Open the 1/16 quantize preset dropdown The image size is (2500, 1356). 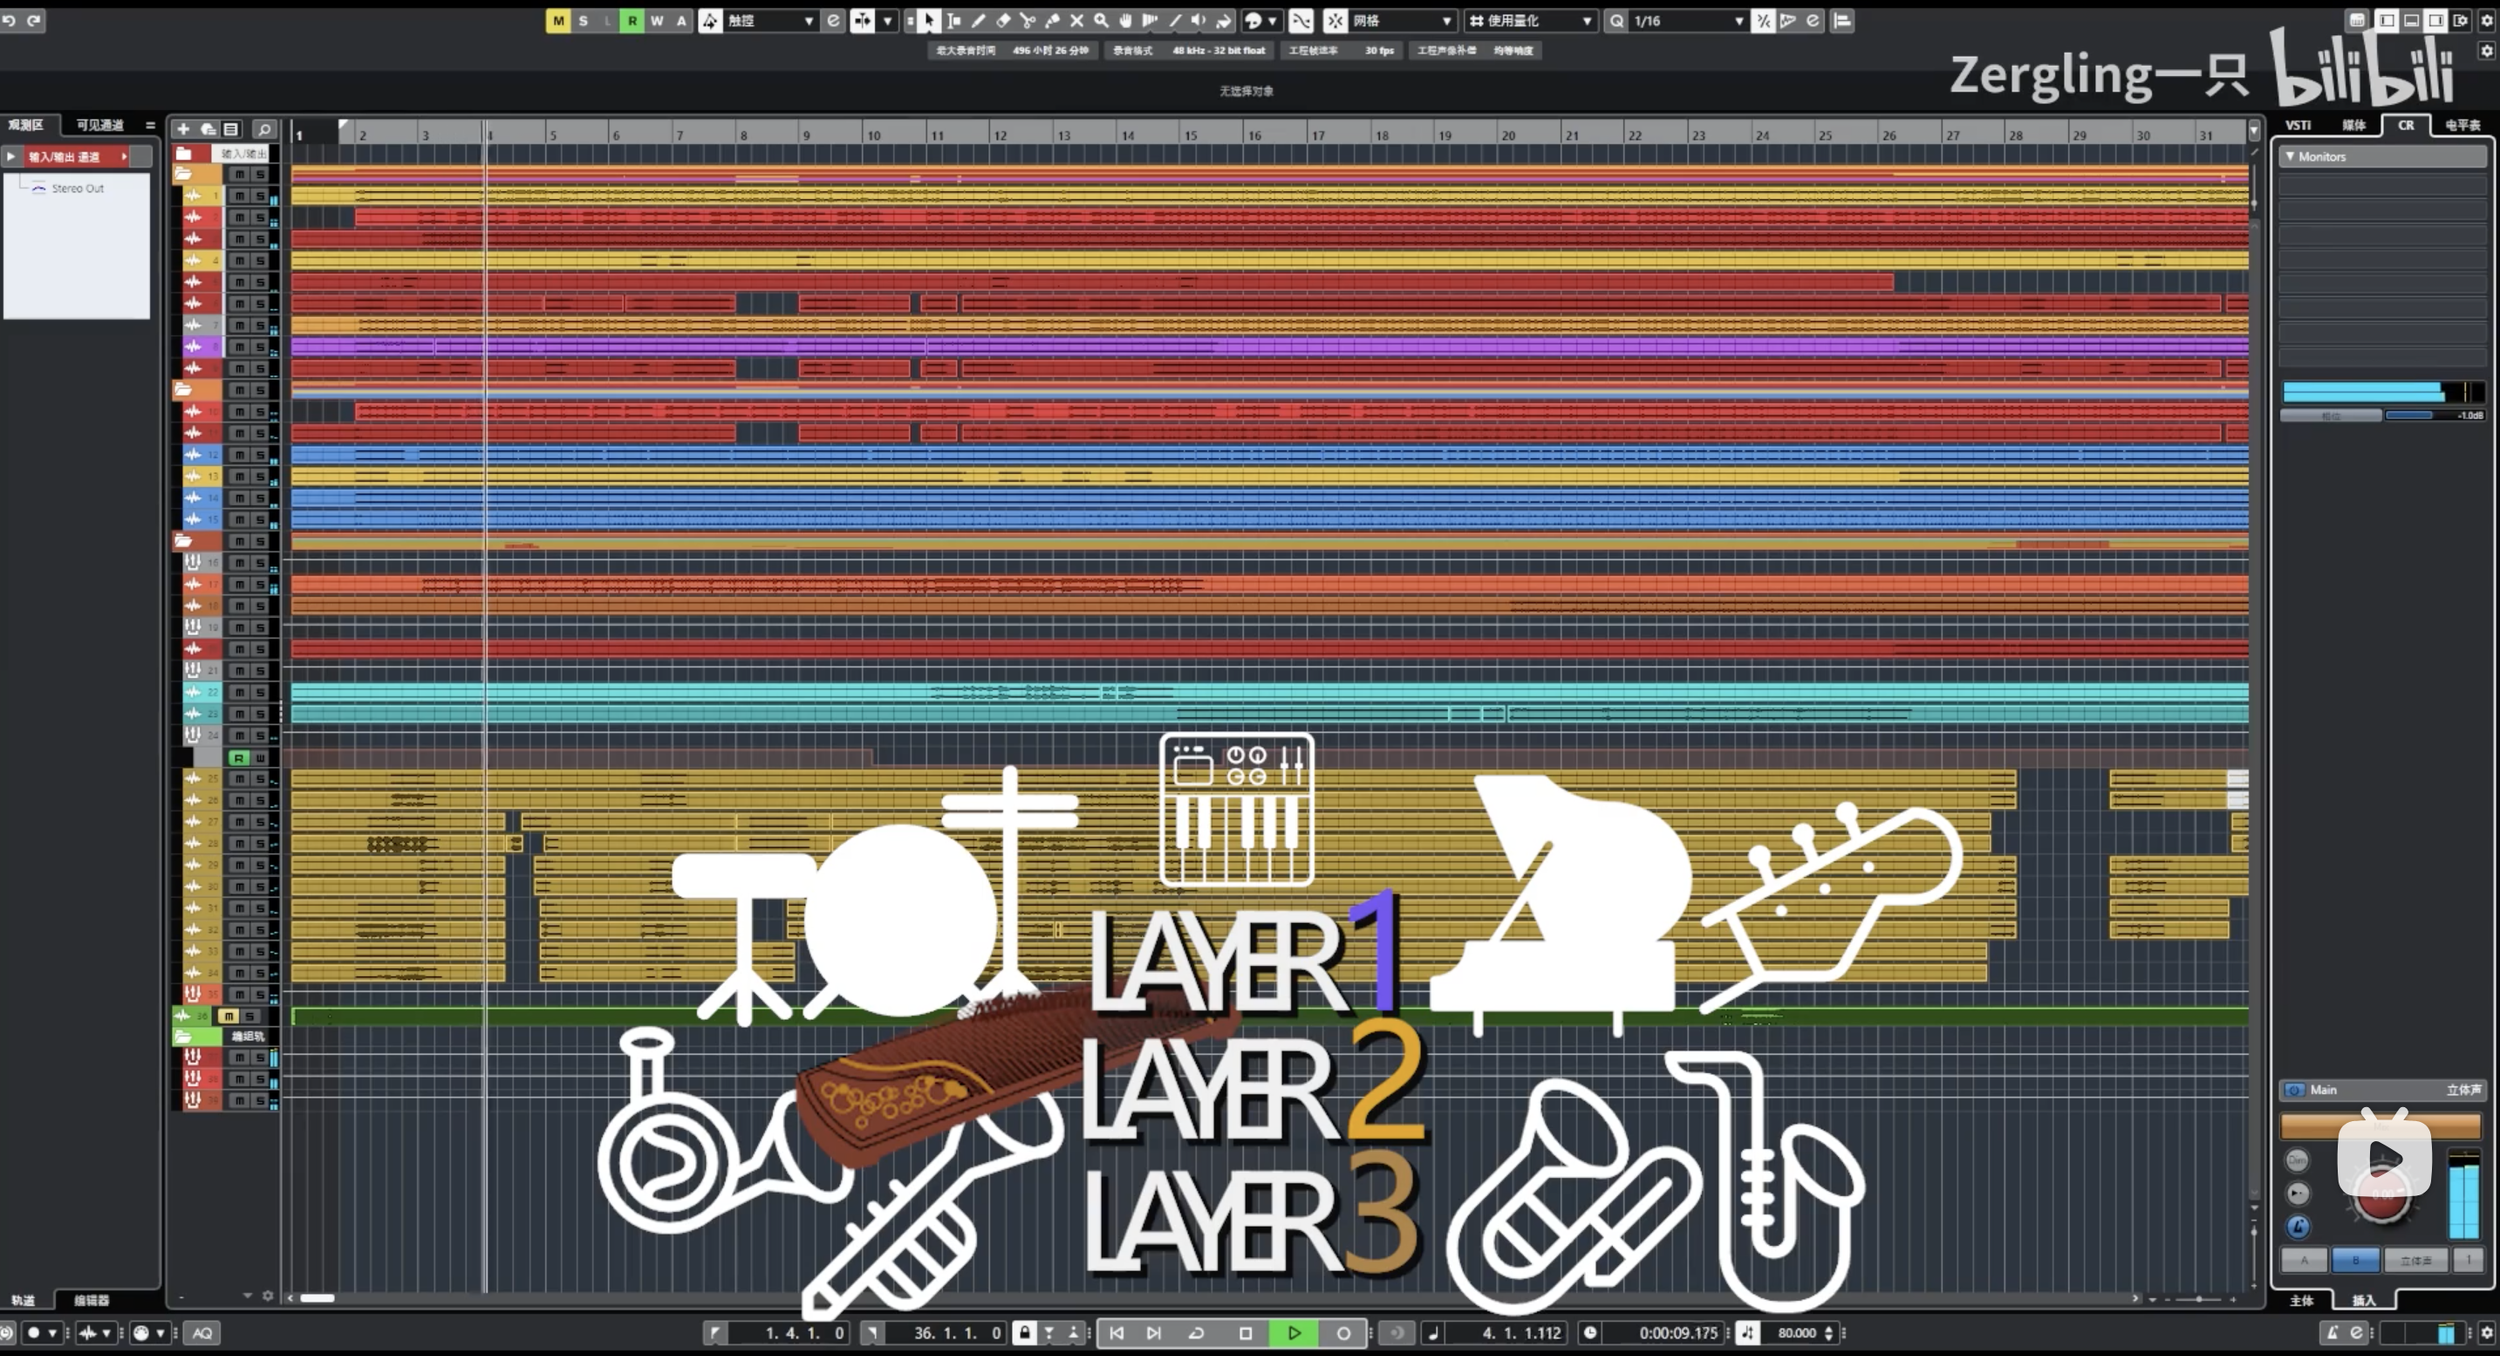coord(1738,21)
